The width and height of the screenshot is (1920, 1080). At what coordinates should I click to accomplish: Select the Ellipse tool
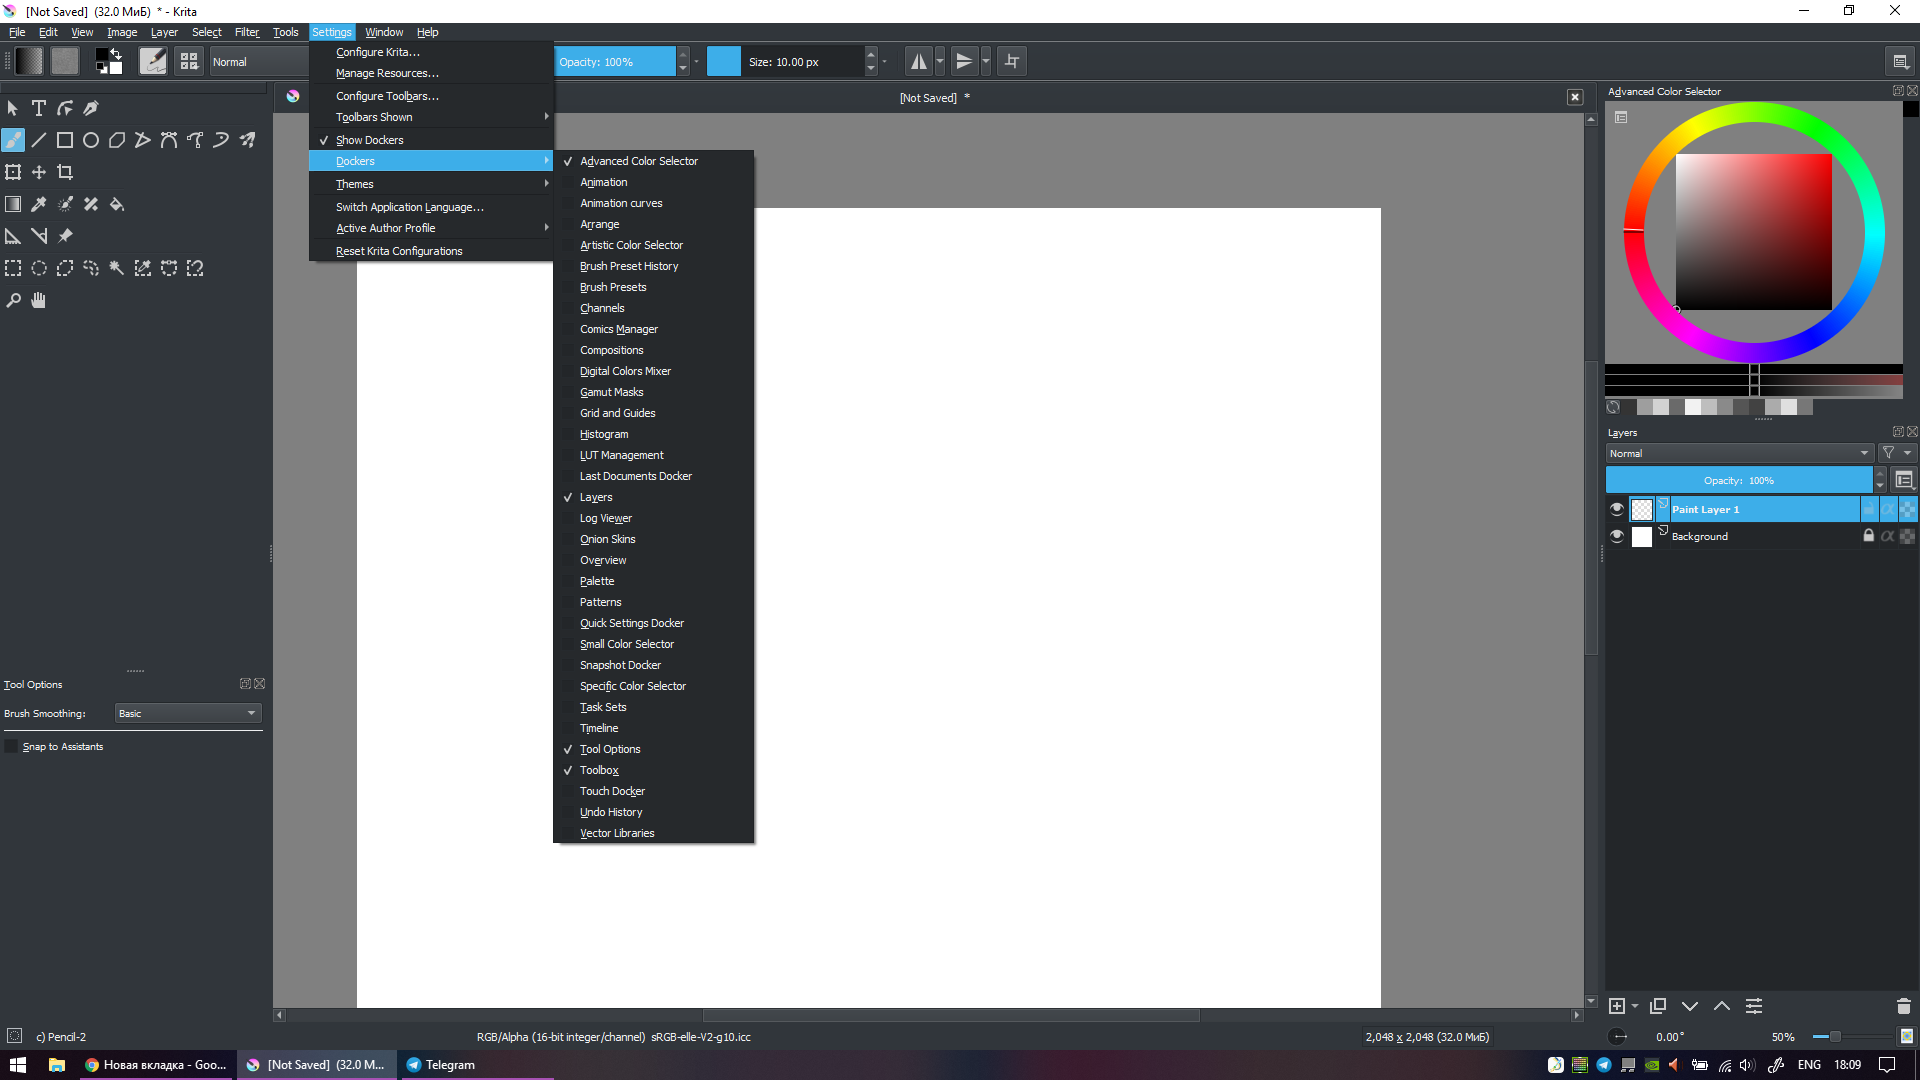pos(91,140)
